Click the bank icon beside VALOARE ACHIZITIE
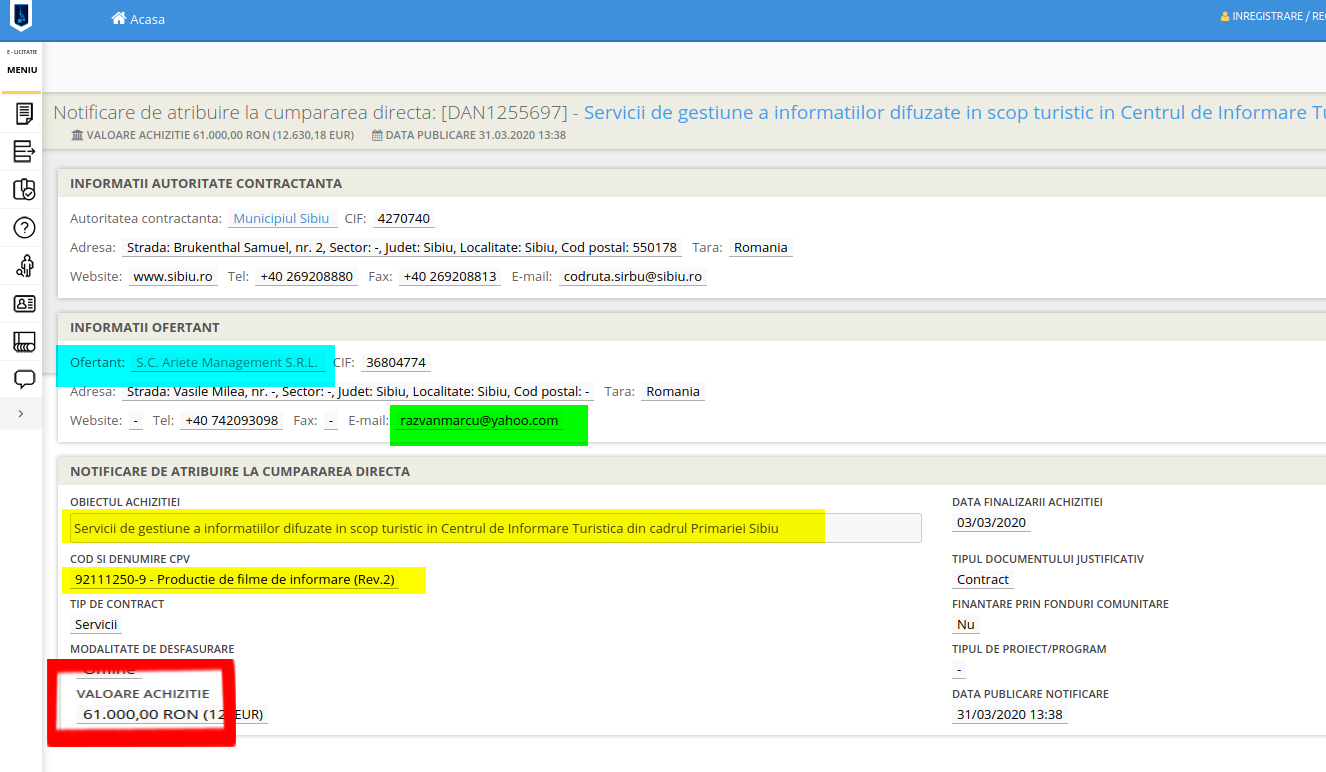This screenshot has width=1326, height=772. tap(77, 135)
